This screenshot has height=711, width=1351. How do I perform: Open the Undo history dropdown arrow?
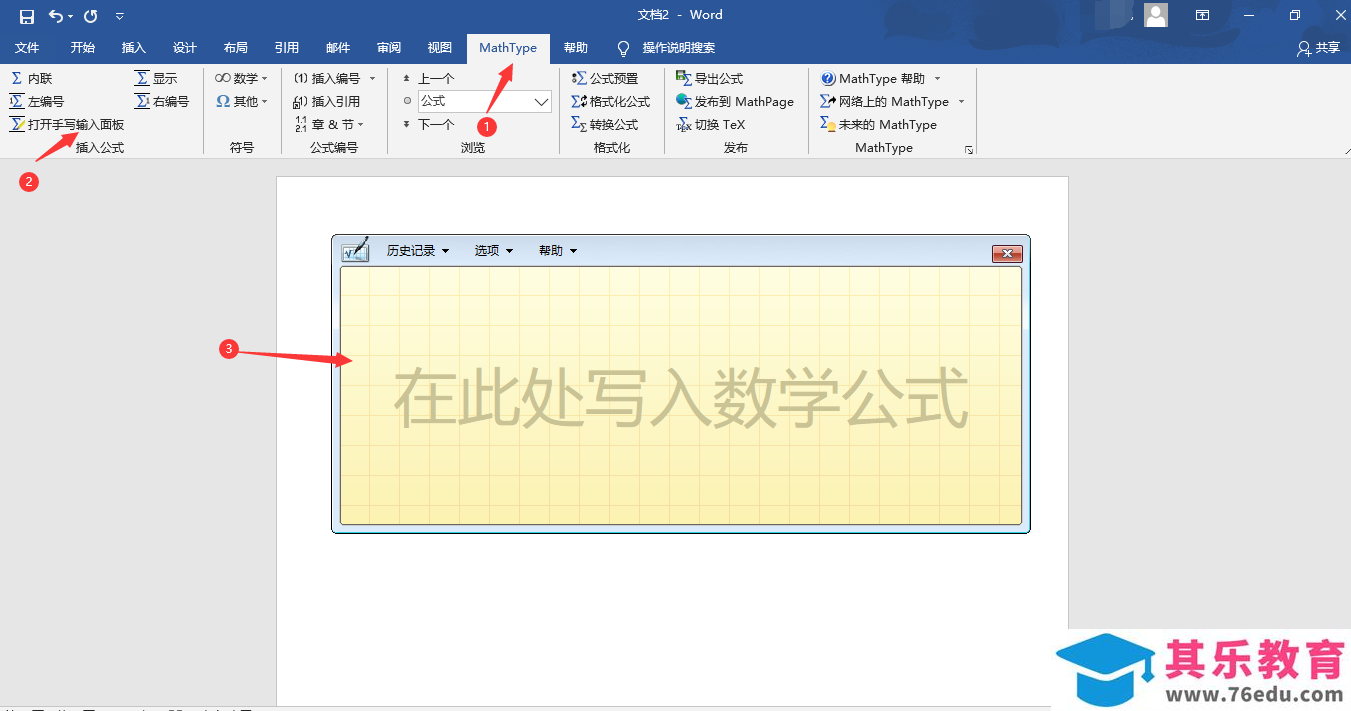(71, 17)
